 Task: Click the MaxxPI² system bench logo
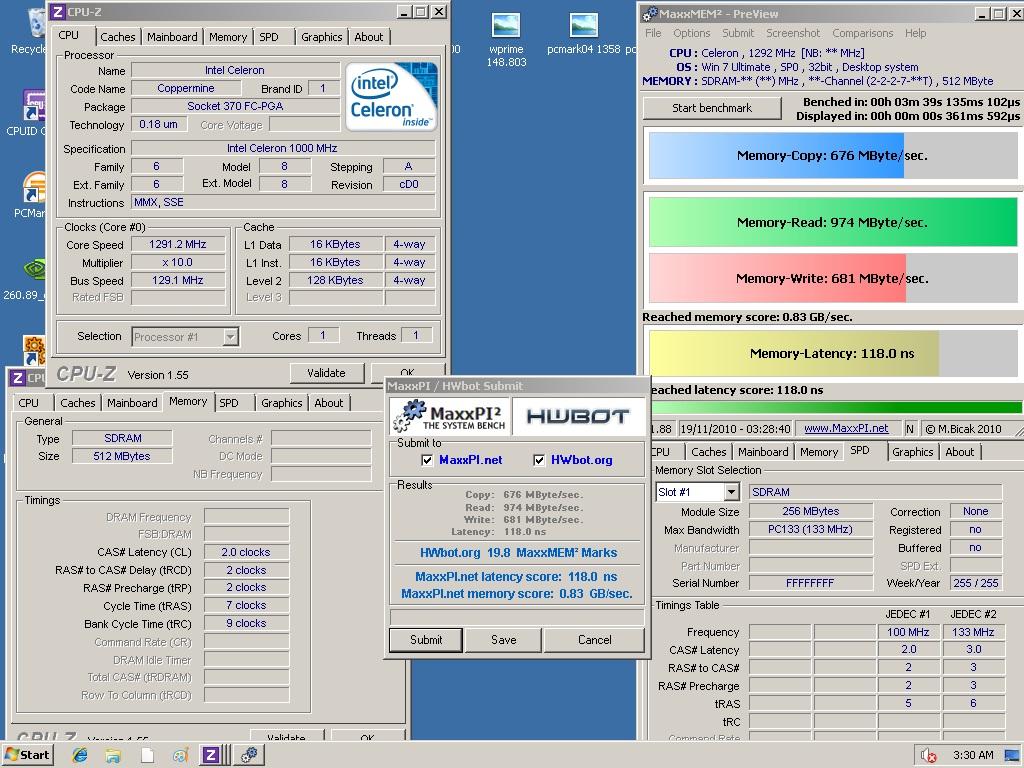[451, 416]
